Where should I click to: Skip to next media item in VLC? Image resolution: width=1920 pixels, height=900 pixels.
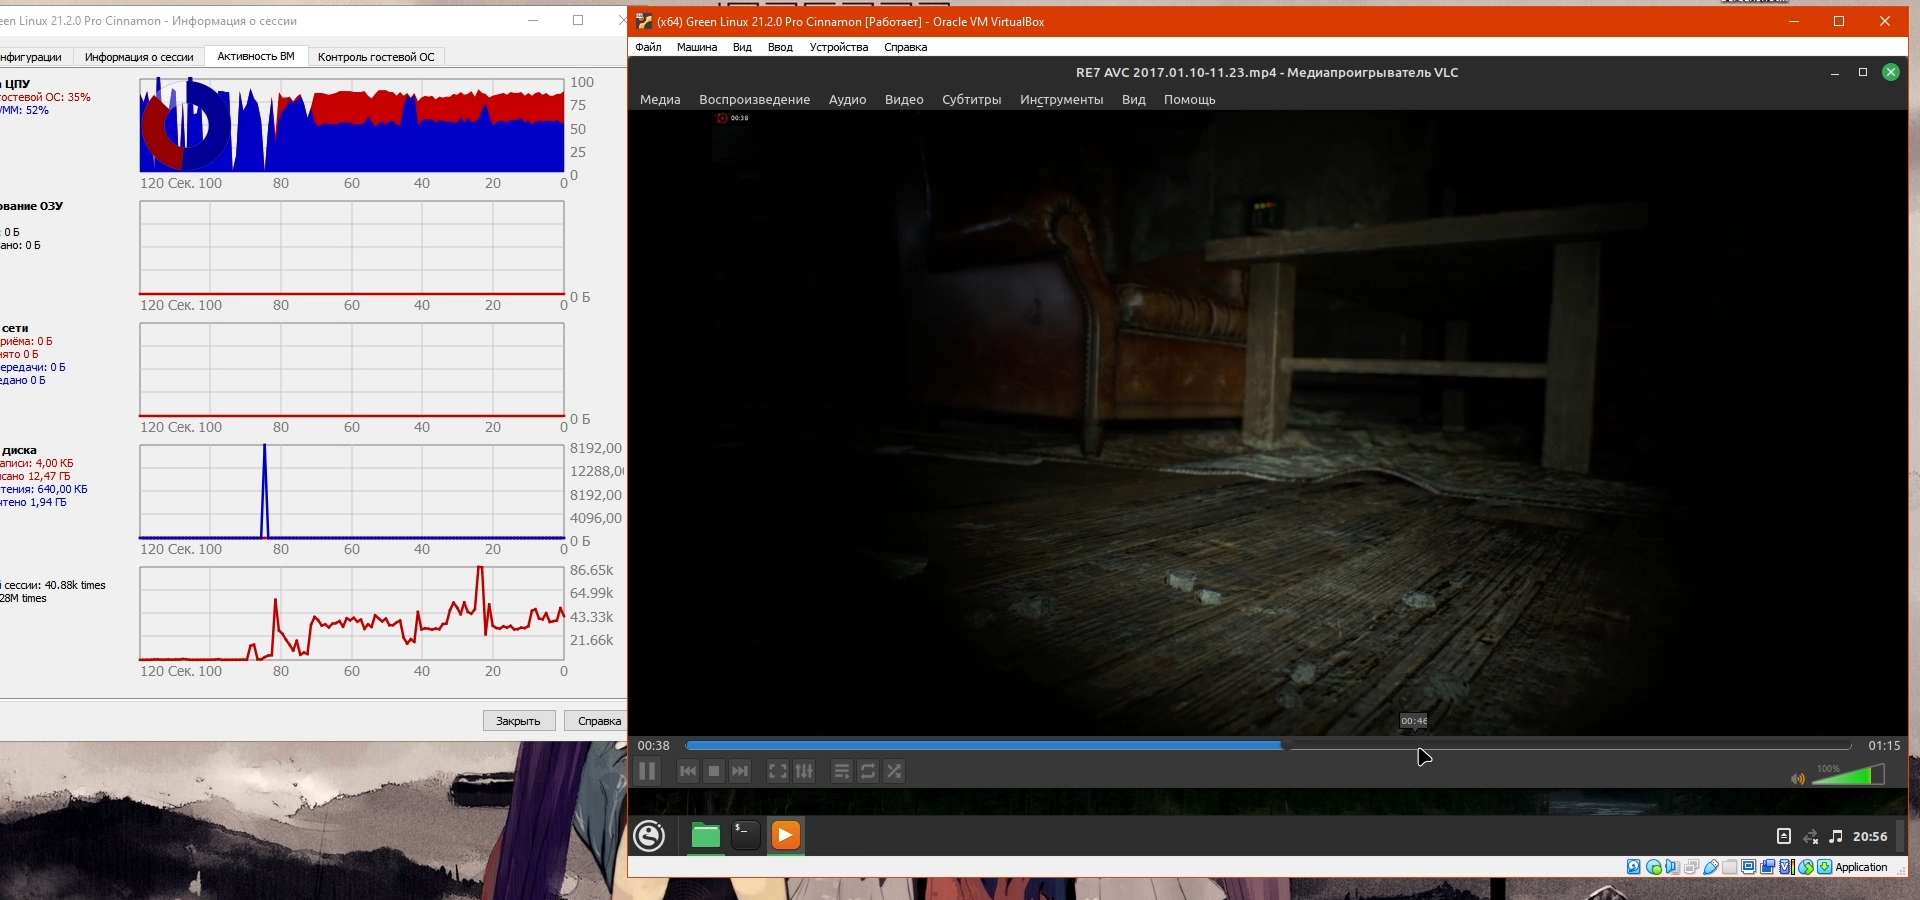tap(740, 771)
